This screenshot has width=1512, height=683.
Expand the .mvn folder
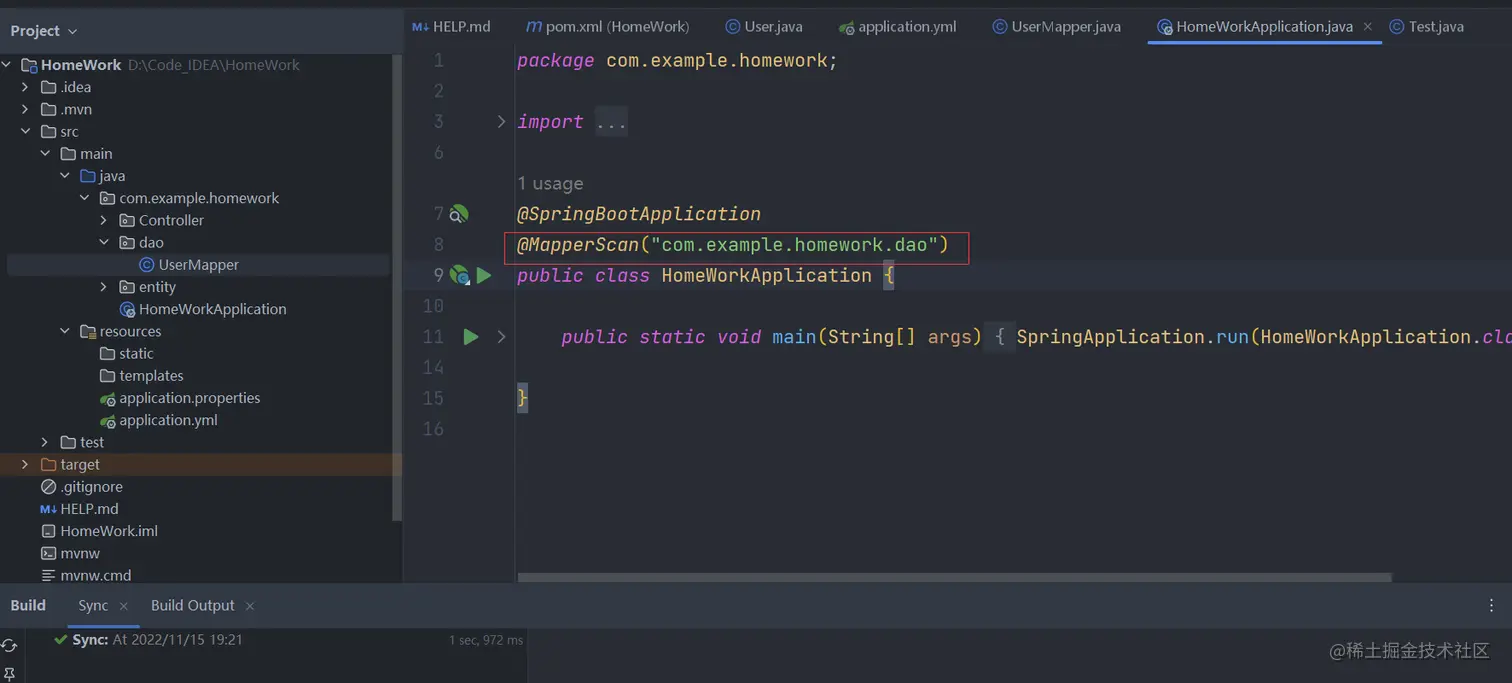(x=26, y=109)
